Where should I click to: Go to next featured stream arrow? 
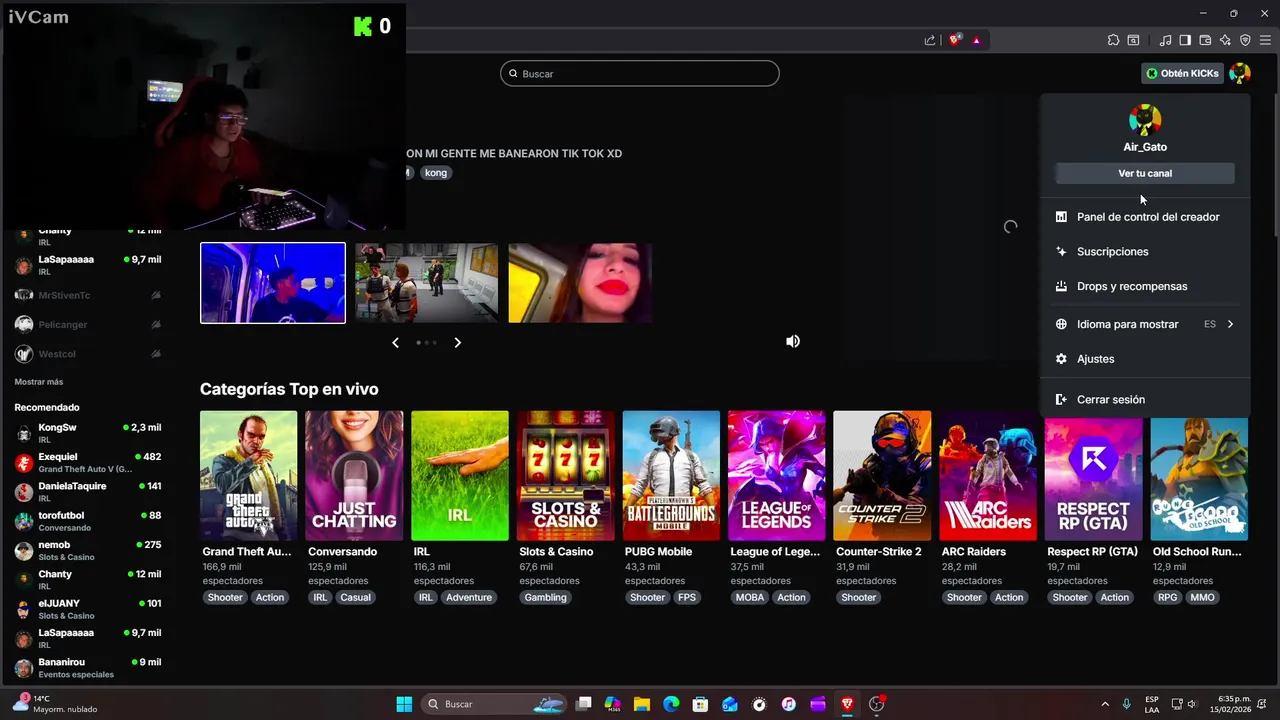coord(457,342)
